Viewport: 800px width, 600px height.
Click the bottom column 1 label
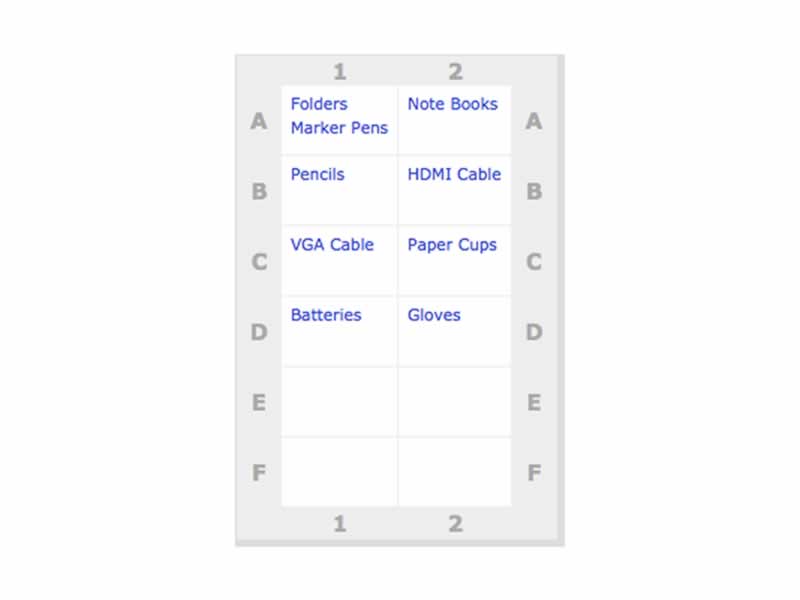340,524
